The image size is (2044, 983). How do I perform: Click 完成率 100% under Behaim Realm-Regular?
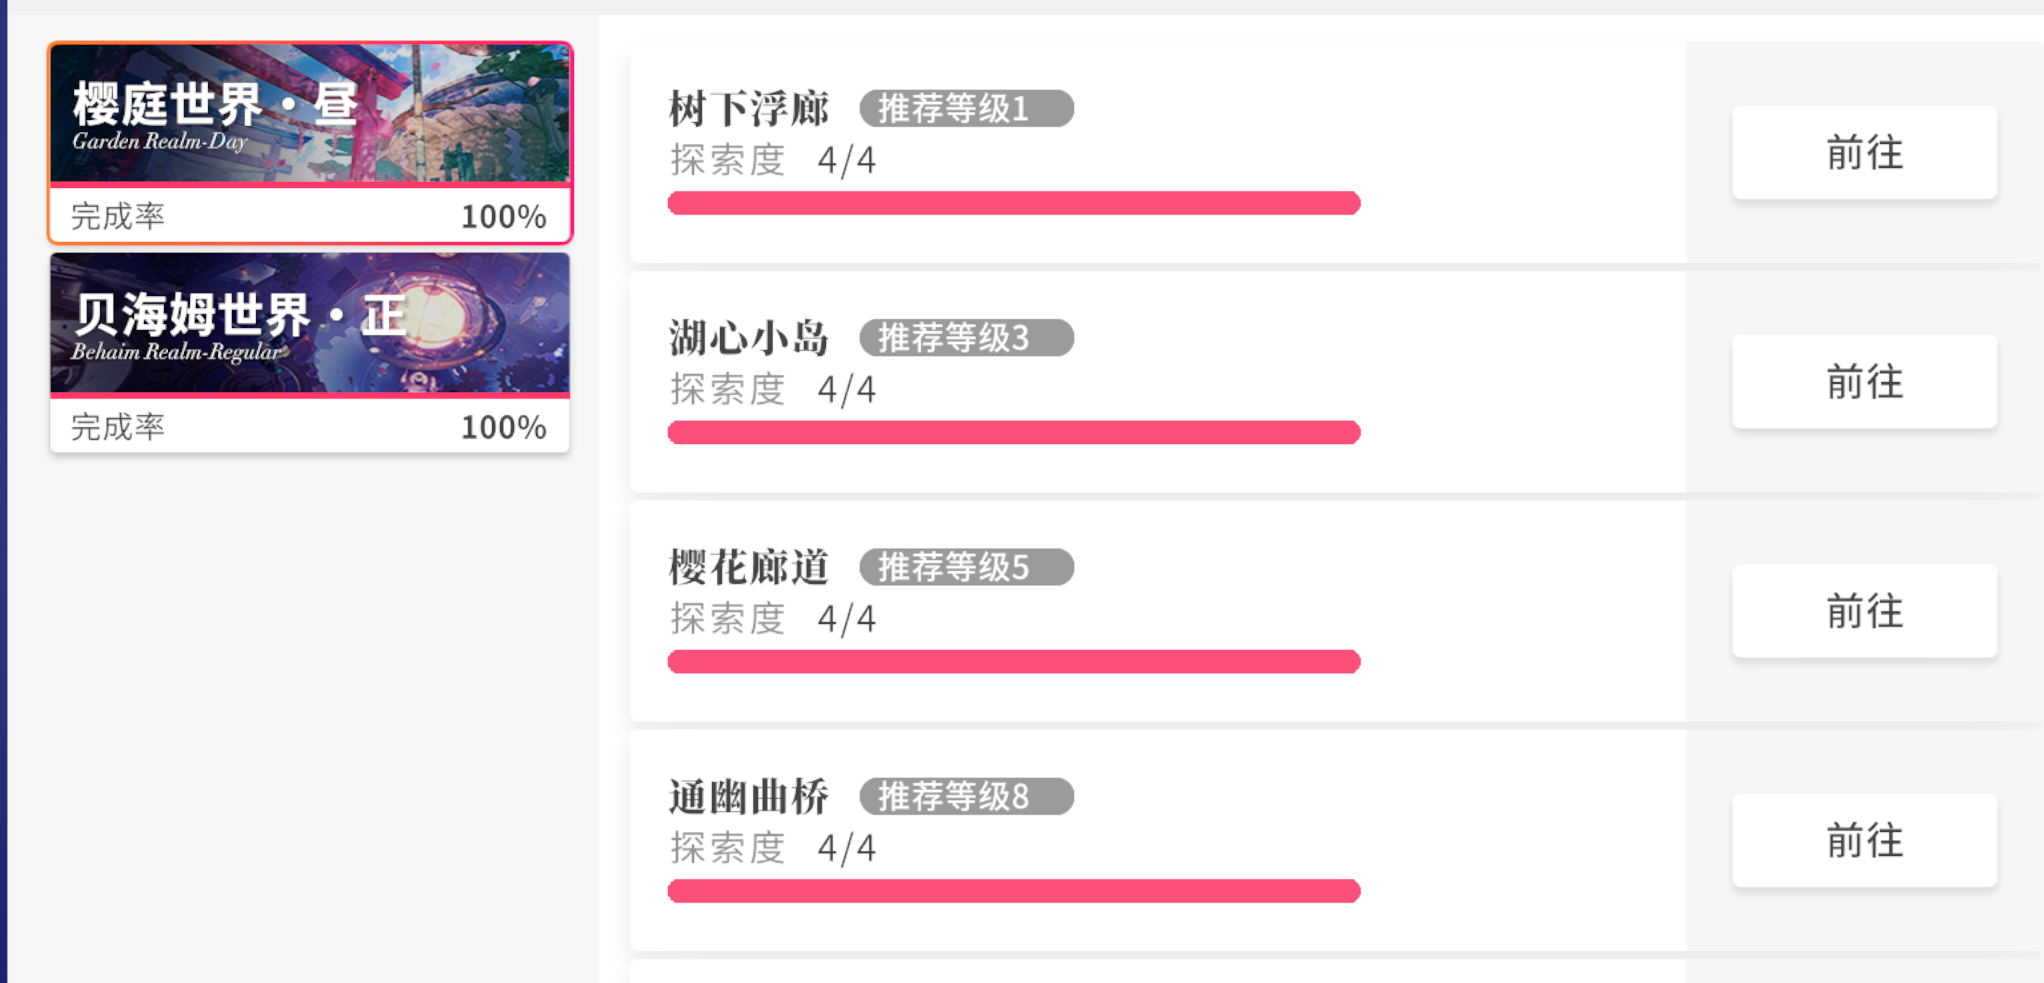point(310,427)
